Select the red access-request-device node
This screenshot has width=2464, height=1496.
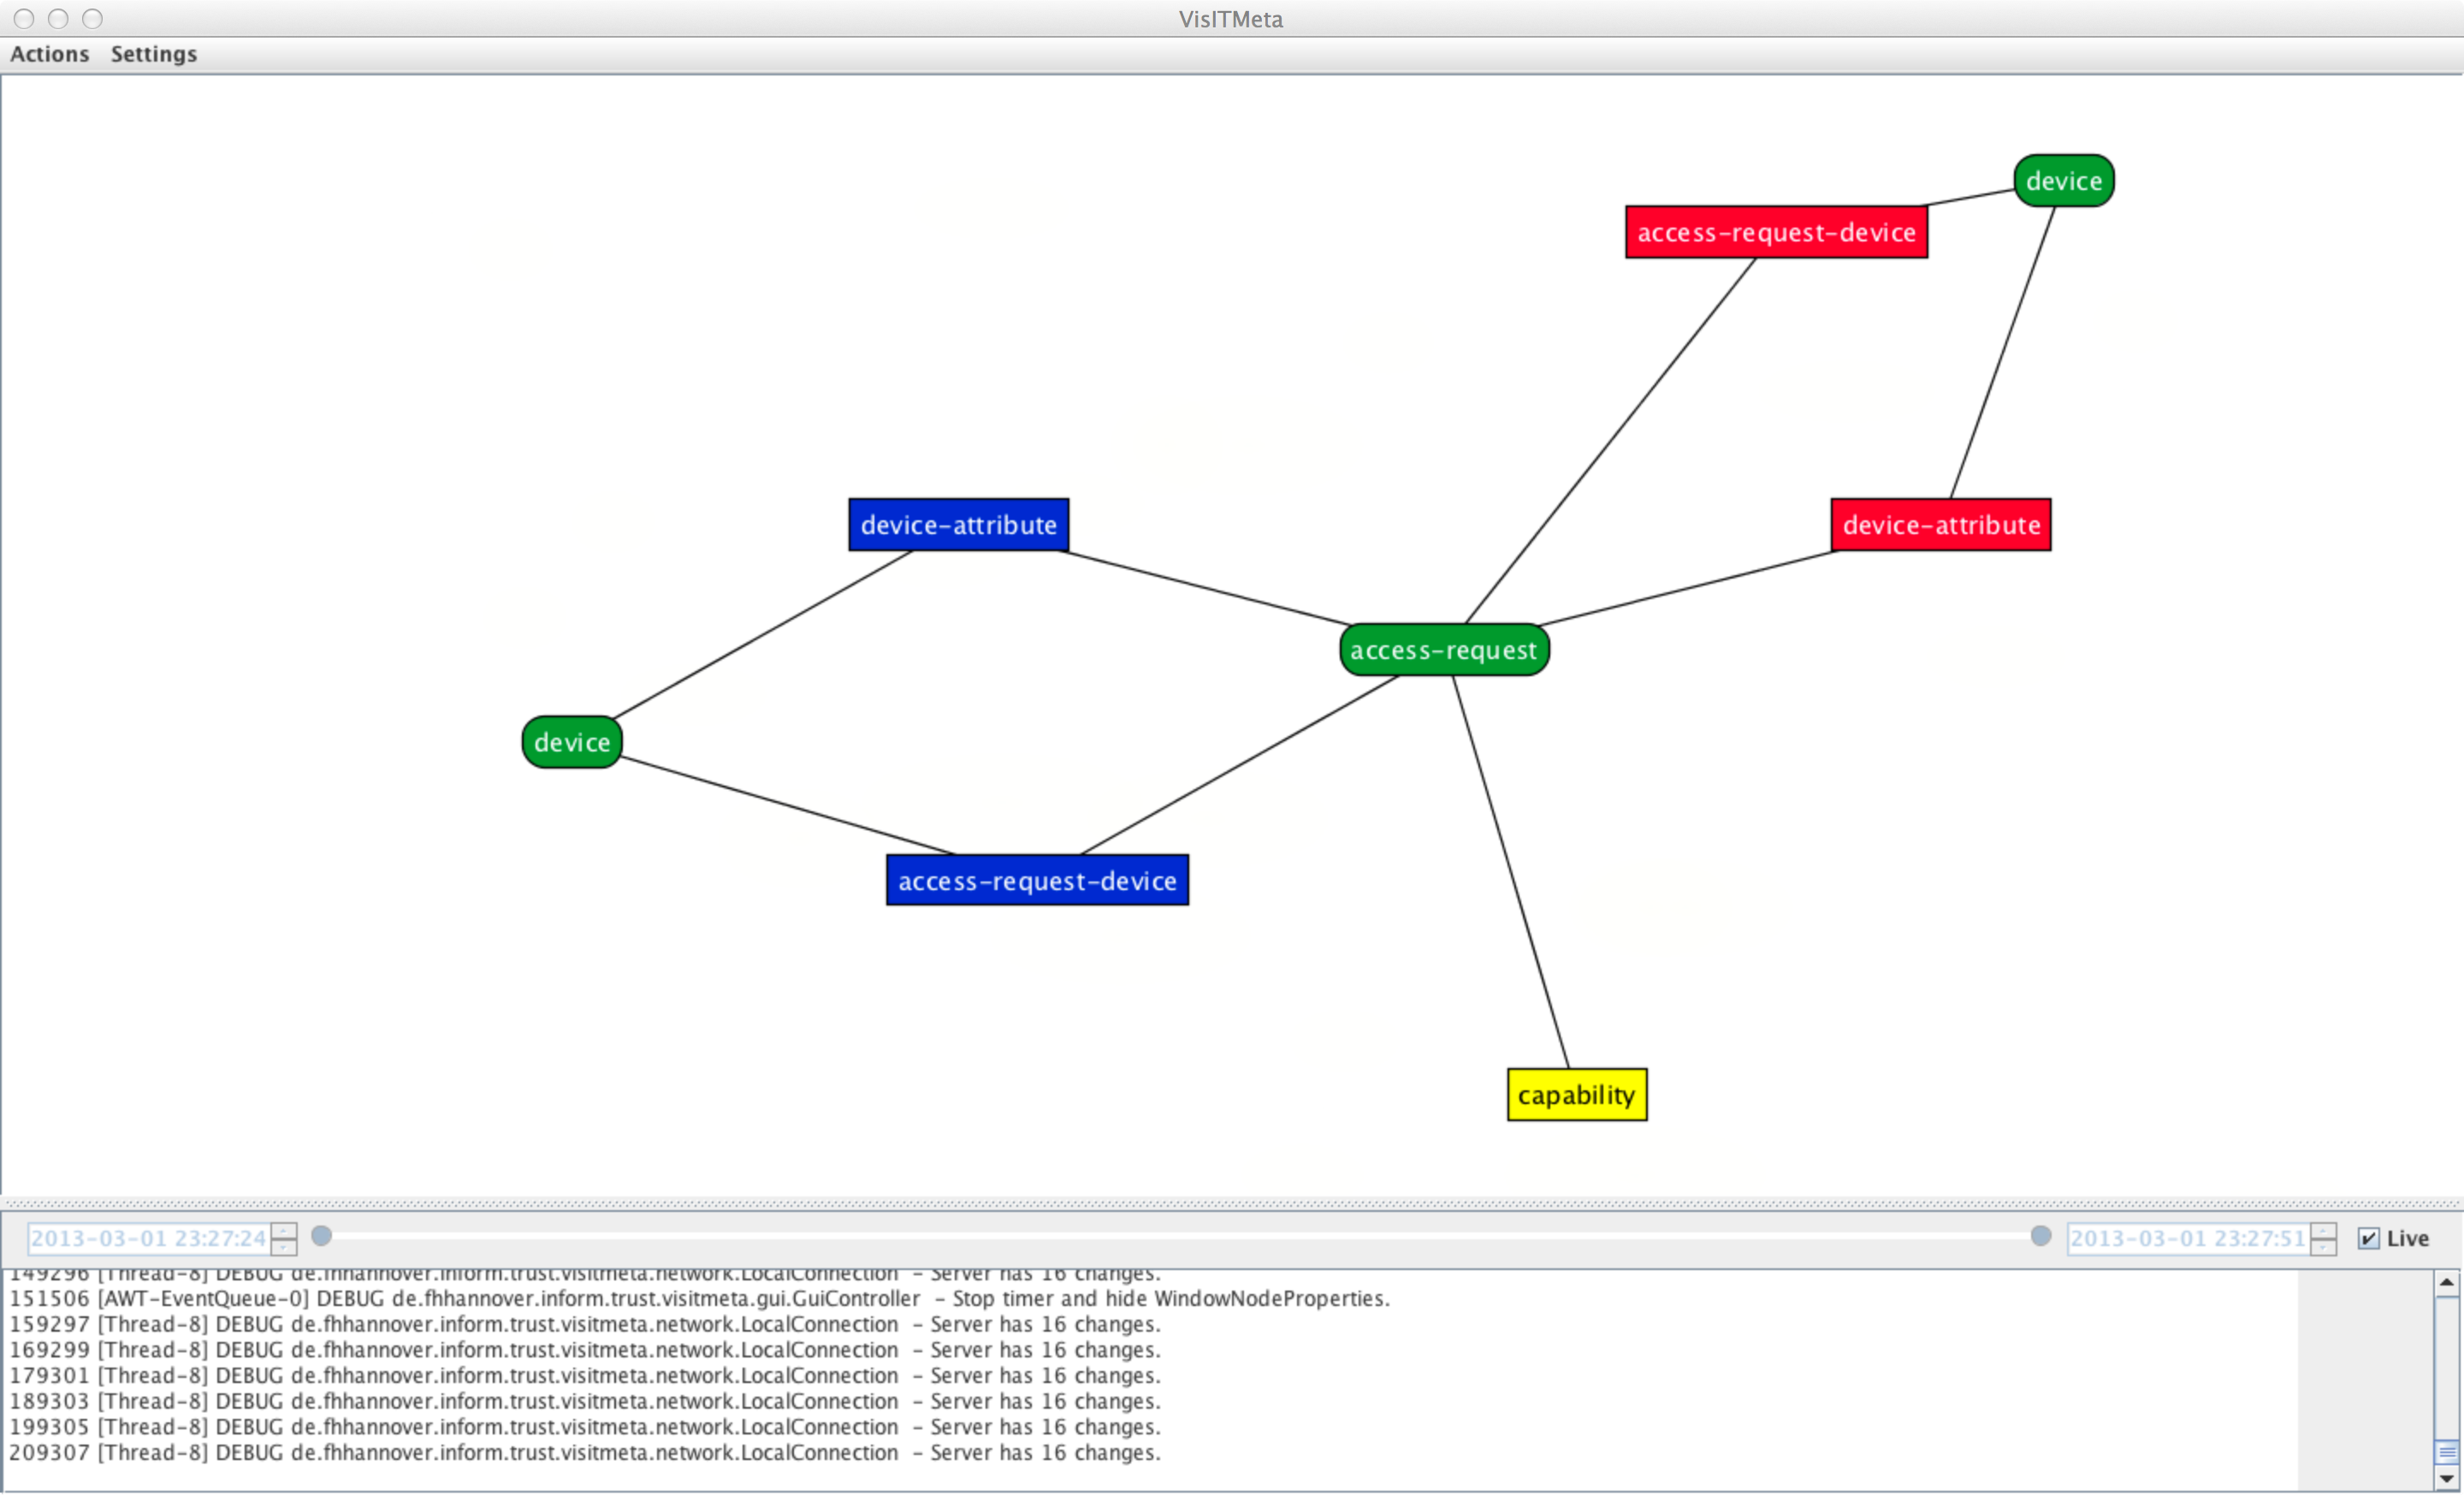click(1776, 232)
